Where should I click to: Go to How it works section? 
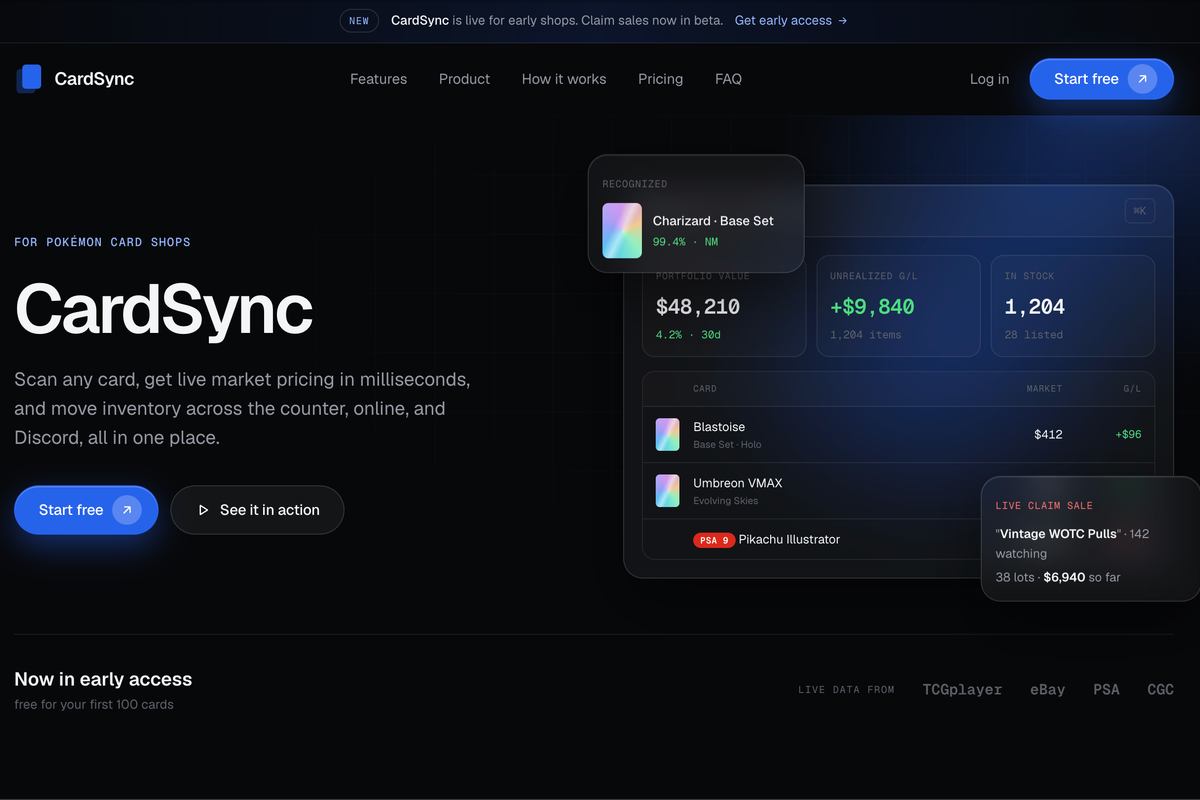click(564, 79)
